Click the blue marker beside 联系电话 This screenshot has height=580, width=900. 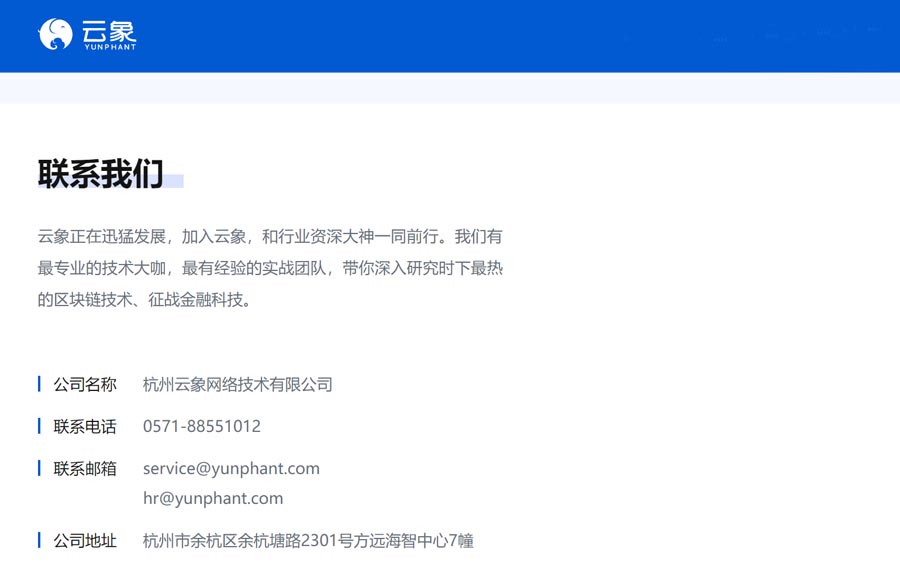39,426
